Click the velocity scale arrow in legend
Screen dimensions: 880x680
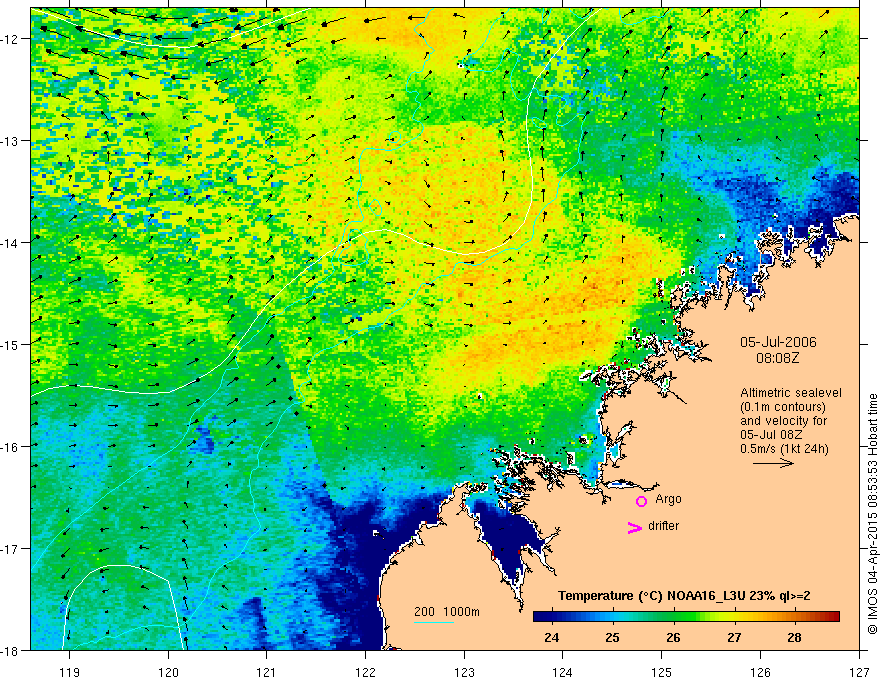[x=773, y=463]
